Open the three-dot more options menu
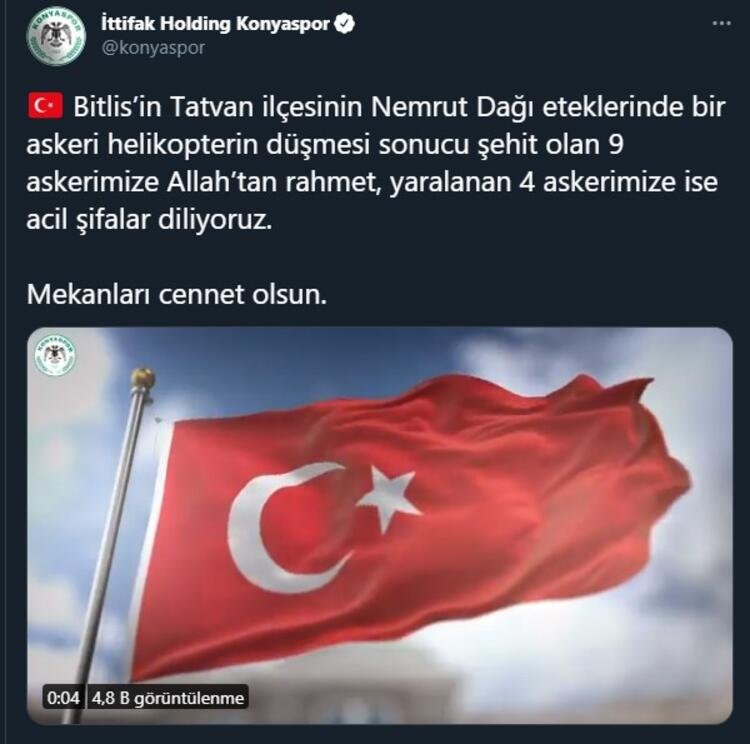This screenshot has width=750, height=744. [721, 23]
